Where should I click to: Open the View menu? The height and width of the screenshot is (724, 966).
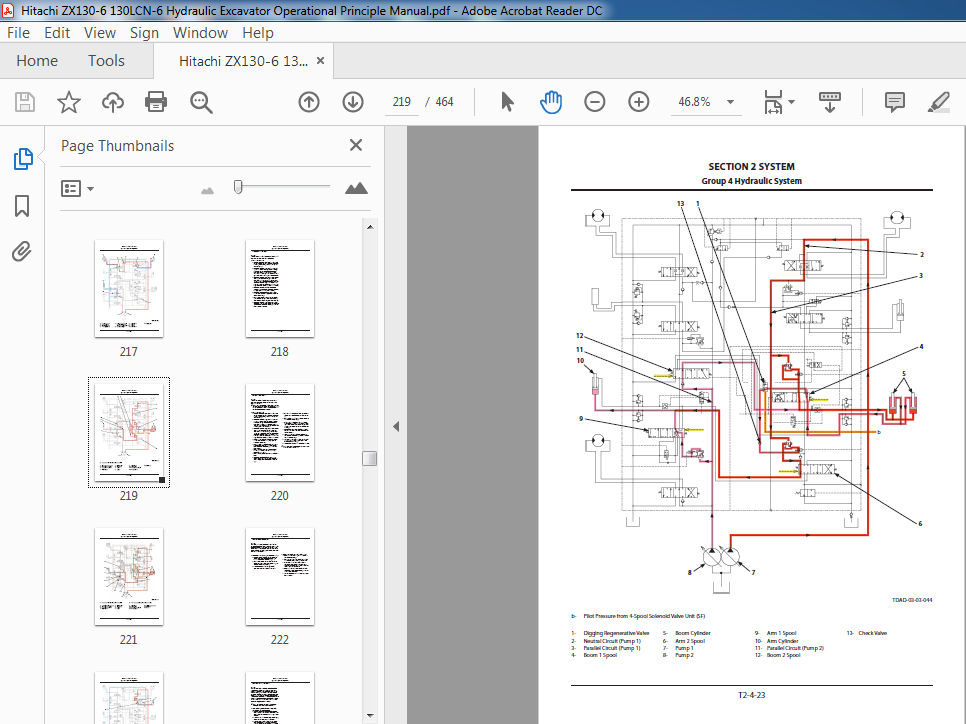pyautogui.click(x=99, y=33)
